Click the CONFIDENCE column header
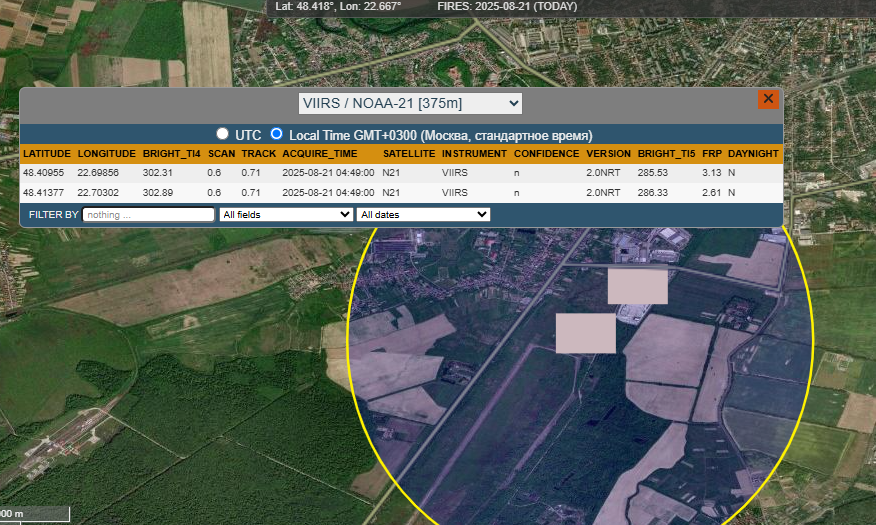 pyautogui.click(x=546, y=154)
